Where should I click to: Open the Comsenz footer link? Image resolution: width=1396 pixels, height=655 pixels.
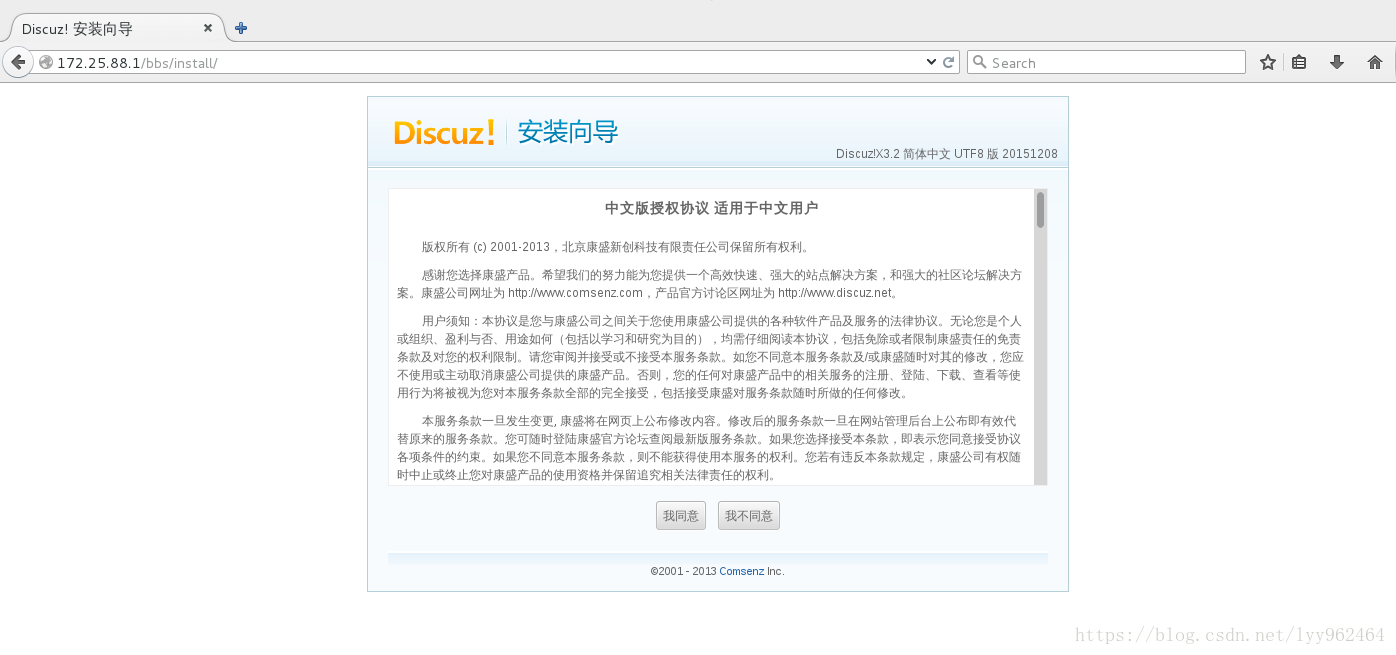pyautogui.click(x=742, y=571)
